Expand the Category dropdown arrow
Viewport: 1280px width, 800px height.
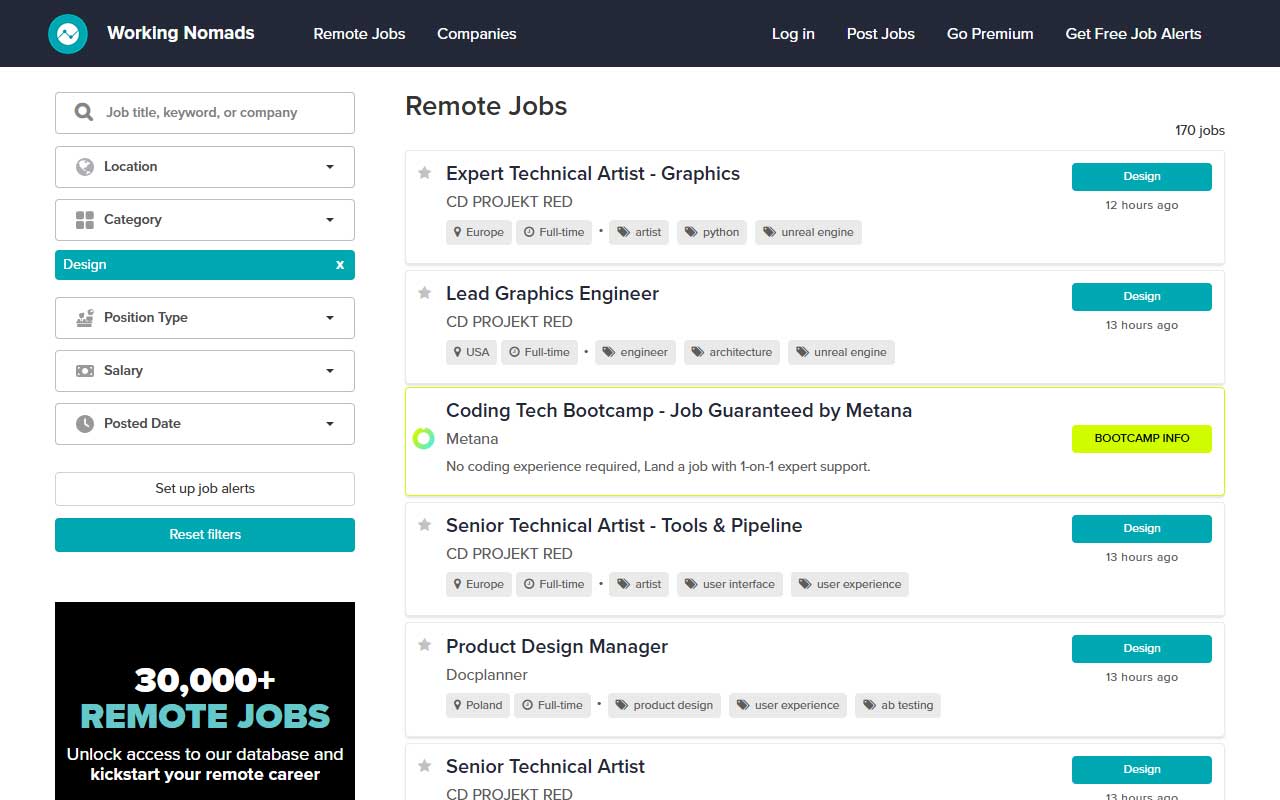pos(330,220)
